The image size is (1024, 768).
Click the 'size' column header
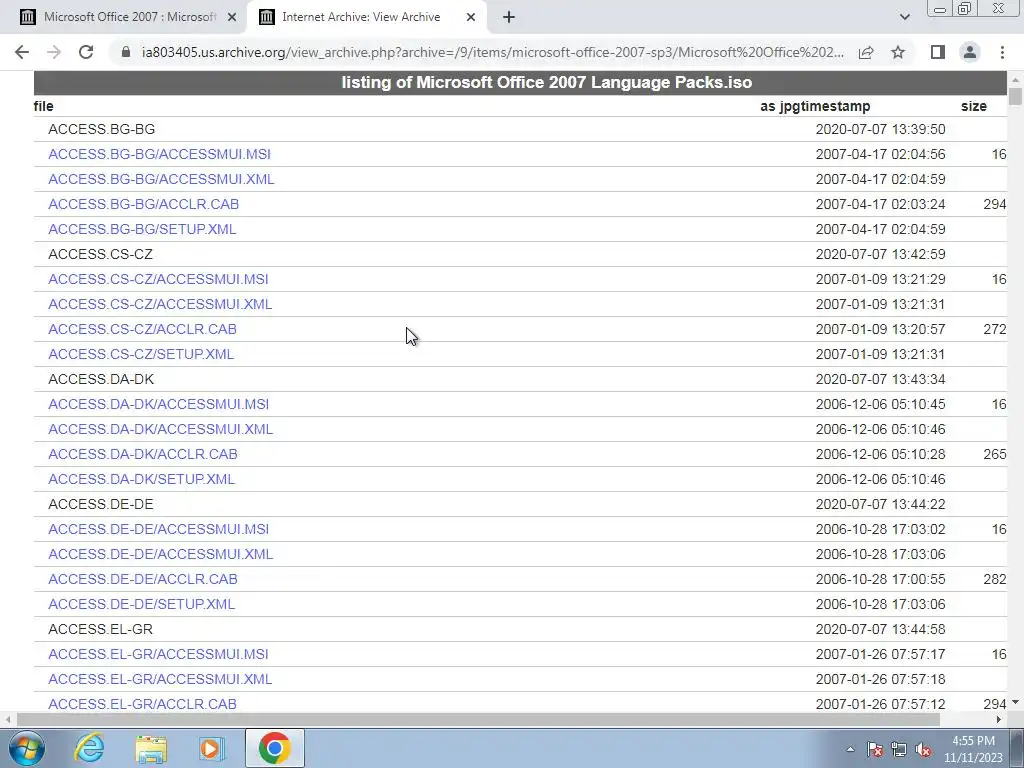pyautogui.click(x=974, y=106)
